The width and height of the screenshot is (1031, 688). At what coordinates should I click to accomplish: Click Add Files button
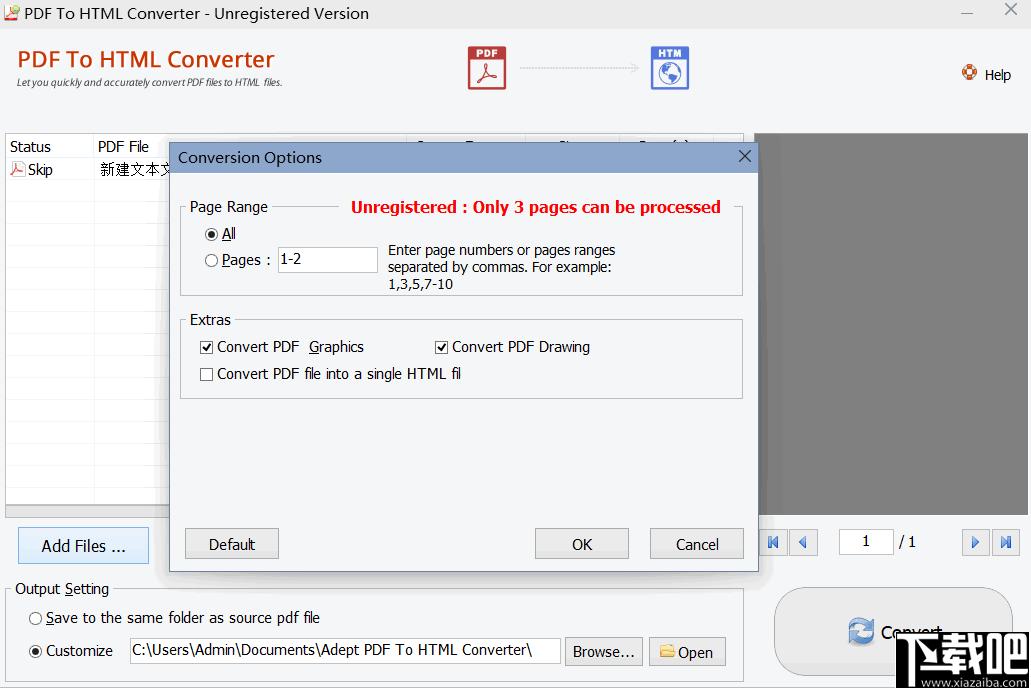coord(84,545)
